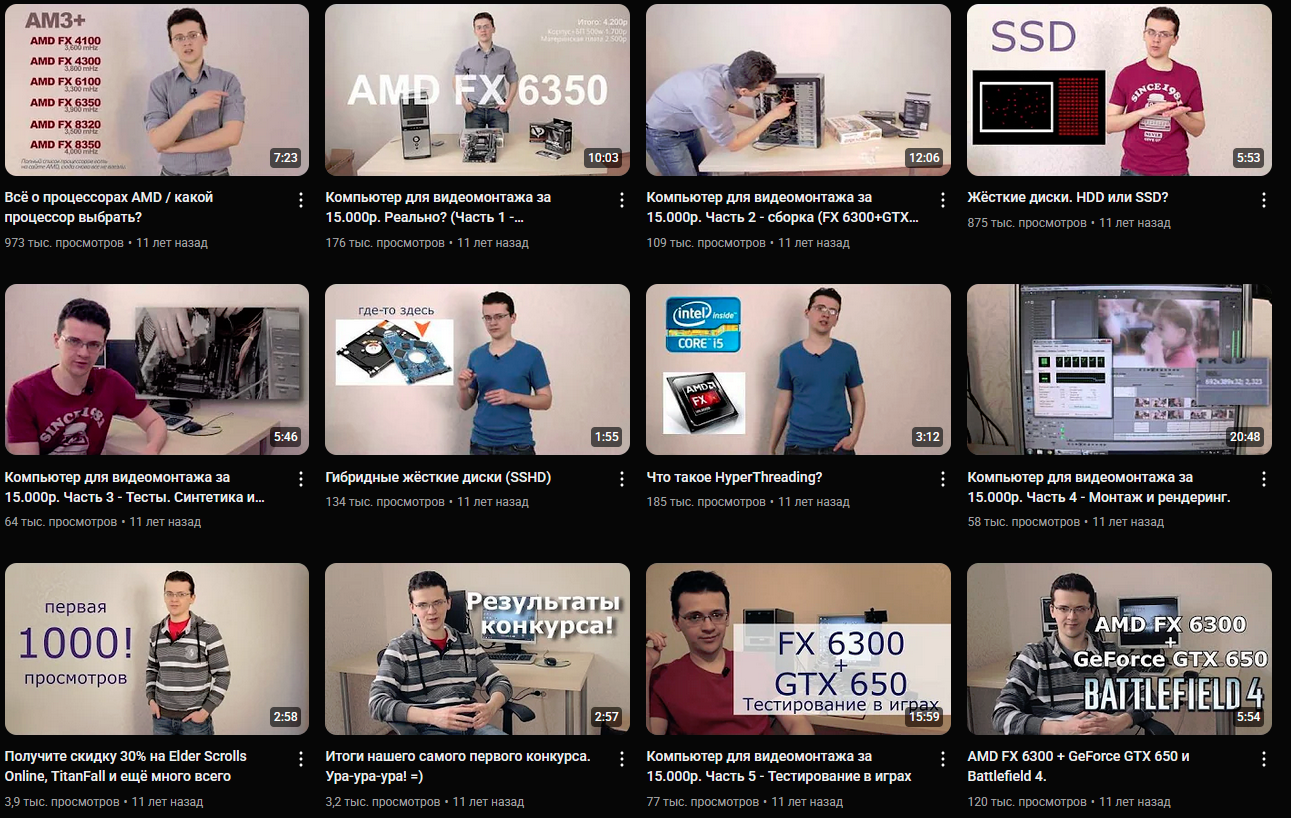Click the 5:53 duration badge

pos(1249,158)
